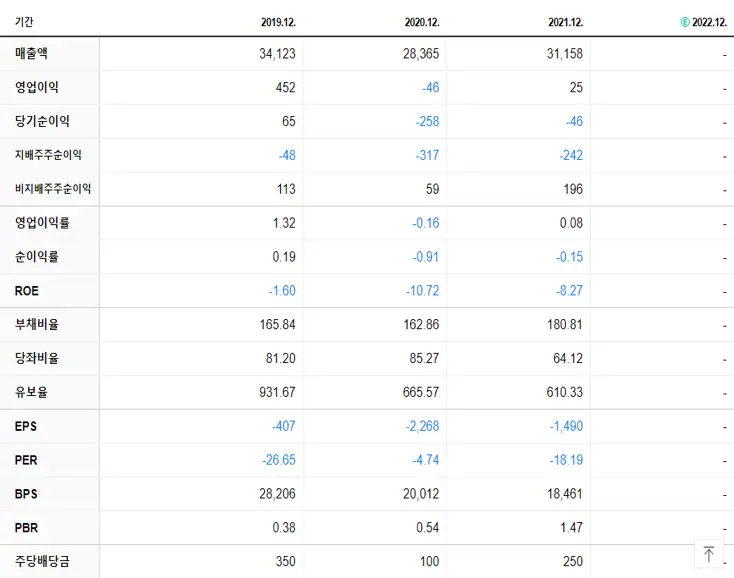The width and height of the screenshot is (734, 578).
Task: Select the 2022.12. column header
Action: 709,22
